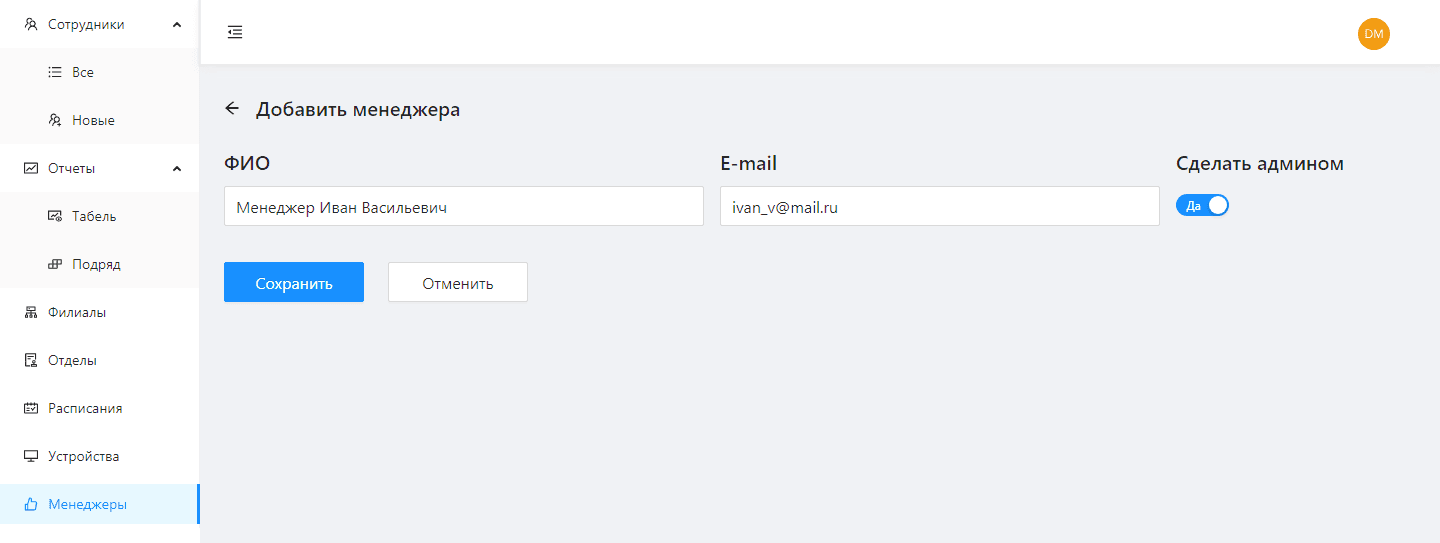Click the Устройства monitor icon
This screenshot has height=543, width=1440.
tap(30, 456)
